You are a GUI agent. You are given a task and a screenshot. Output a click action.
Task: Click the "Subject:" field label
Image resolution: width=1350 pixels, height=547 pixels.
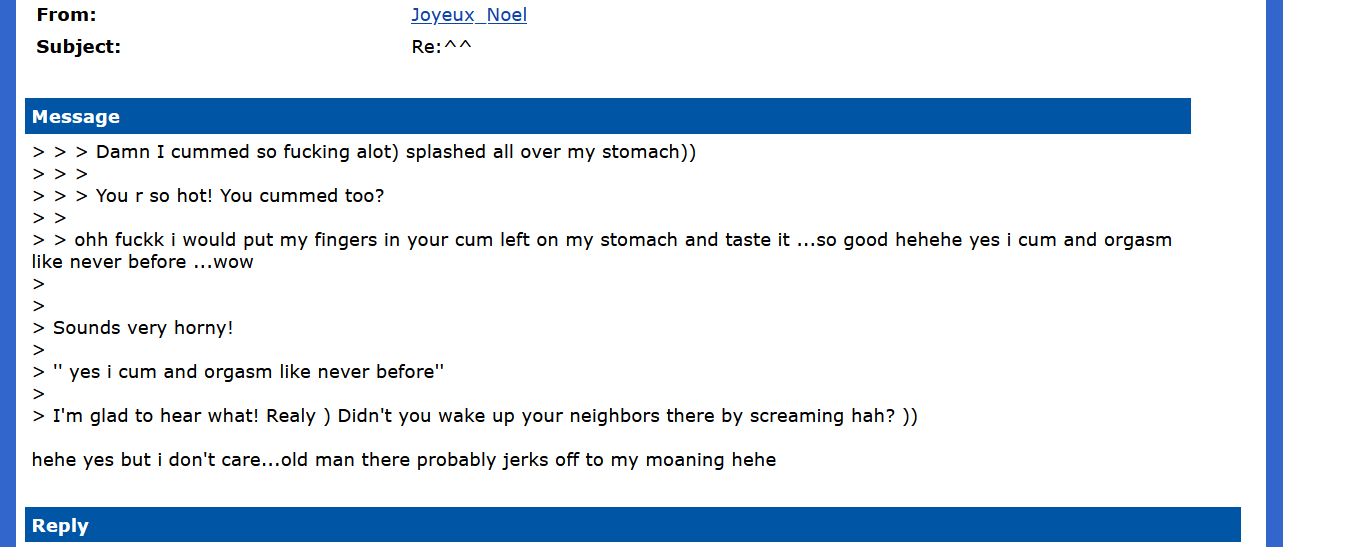78,46
